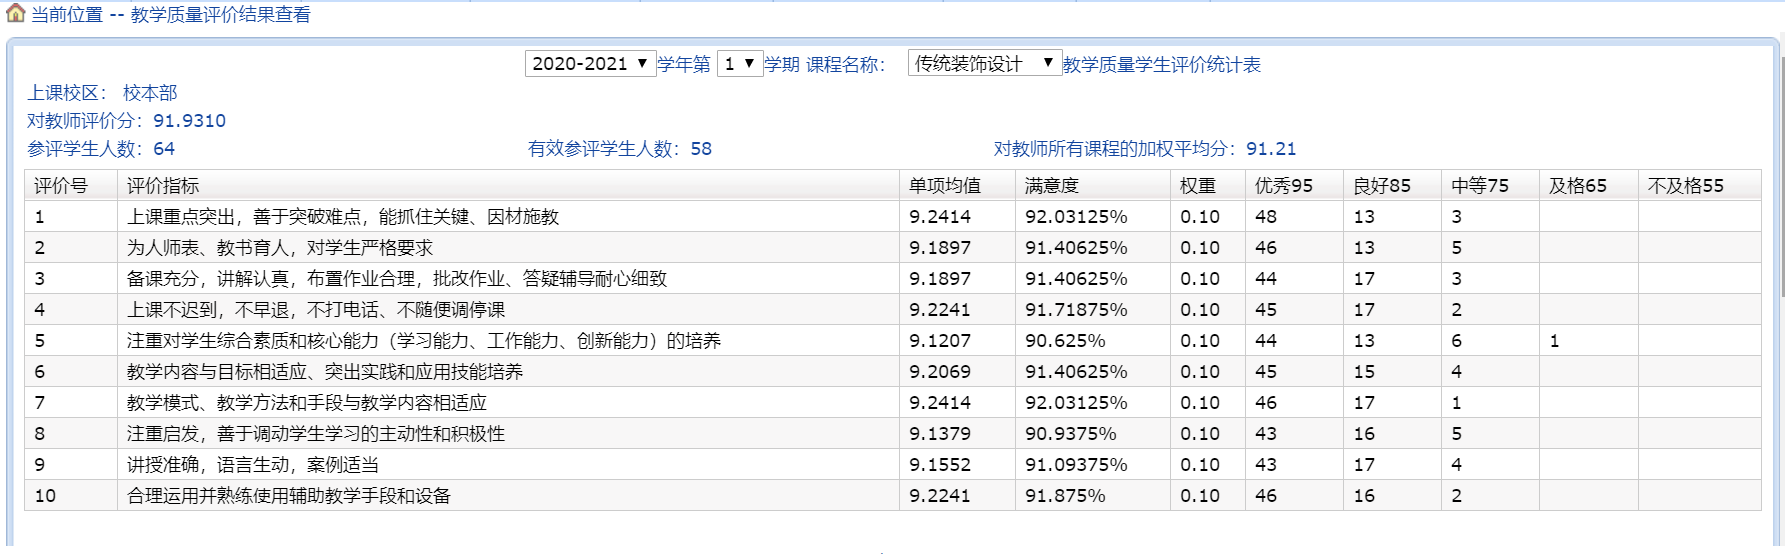Screen dimensions: 1785x554
Task: Click the 权重 column header
Action: [x=1198, y=186]
